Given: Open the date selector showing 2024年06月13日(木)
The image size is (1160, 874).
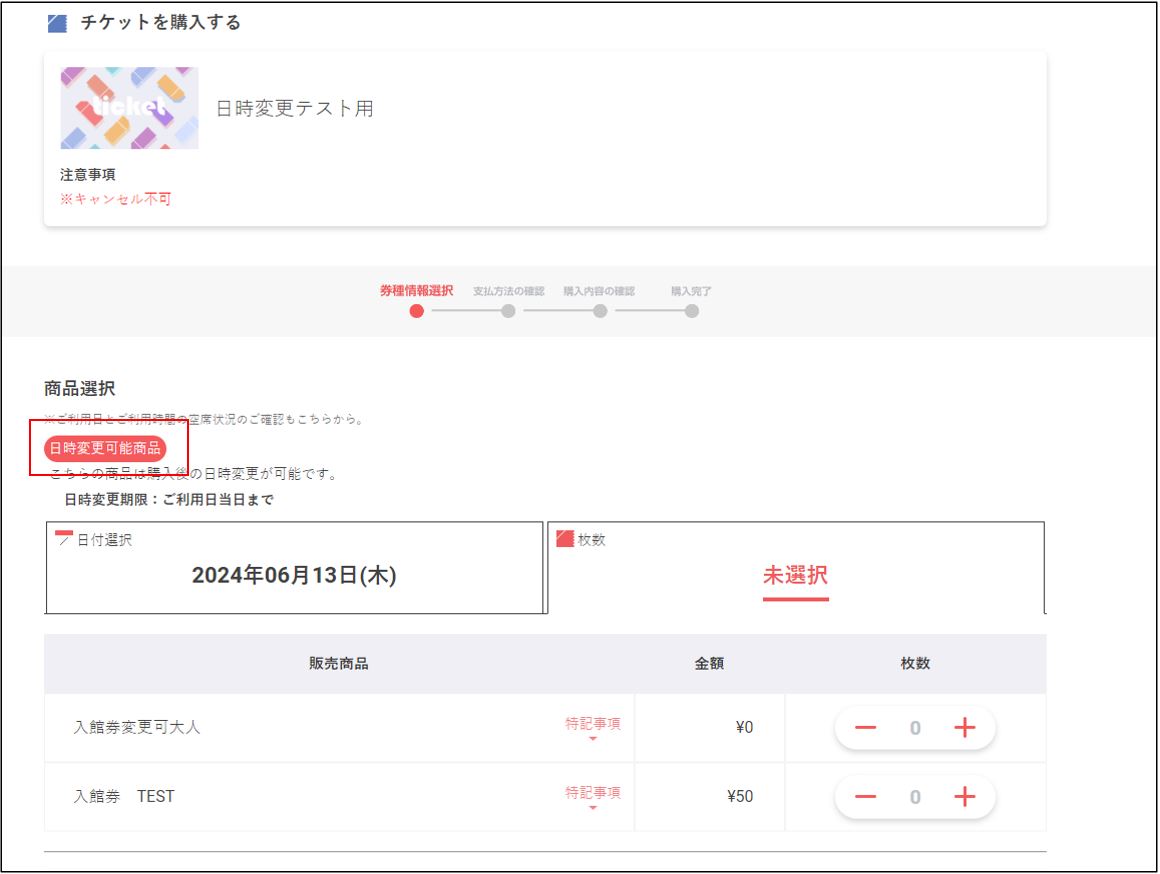Looking at the screenshot, I should 294,575.
